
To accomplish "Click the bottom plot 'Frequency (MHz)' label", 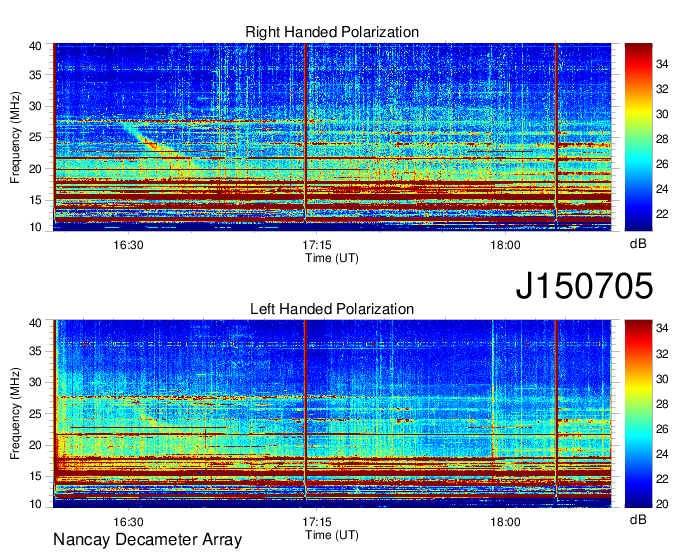I will click(x=15, y=414).
